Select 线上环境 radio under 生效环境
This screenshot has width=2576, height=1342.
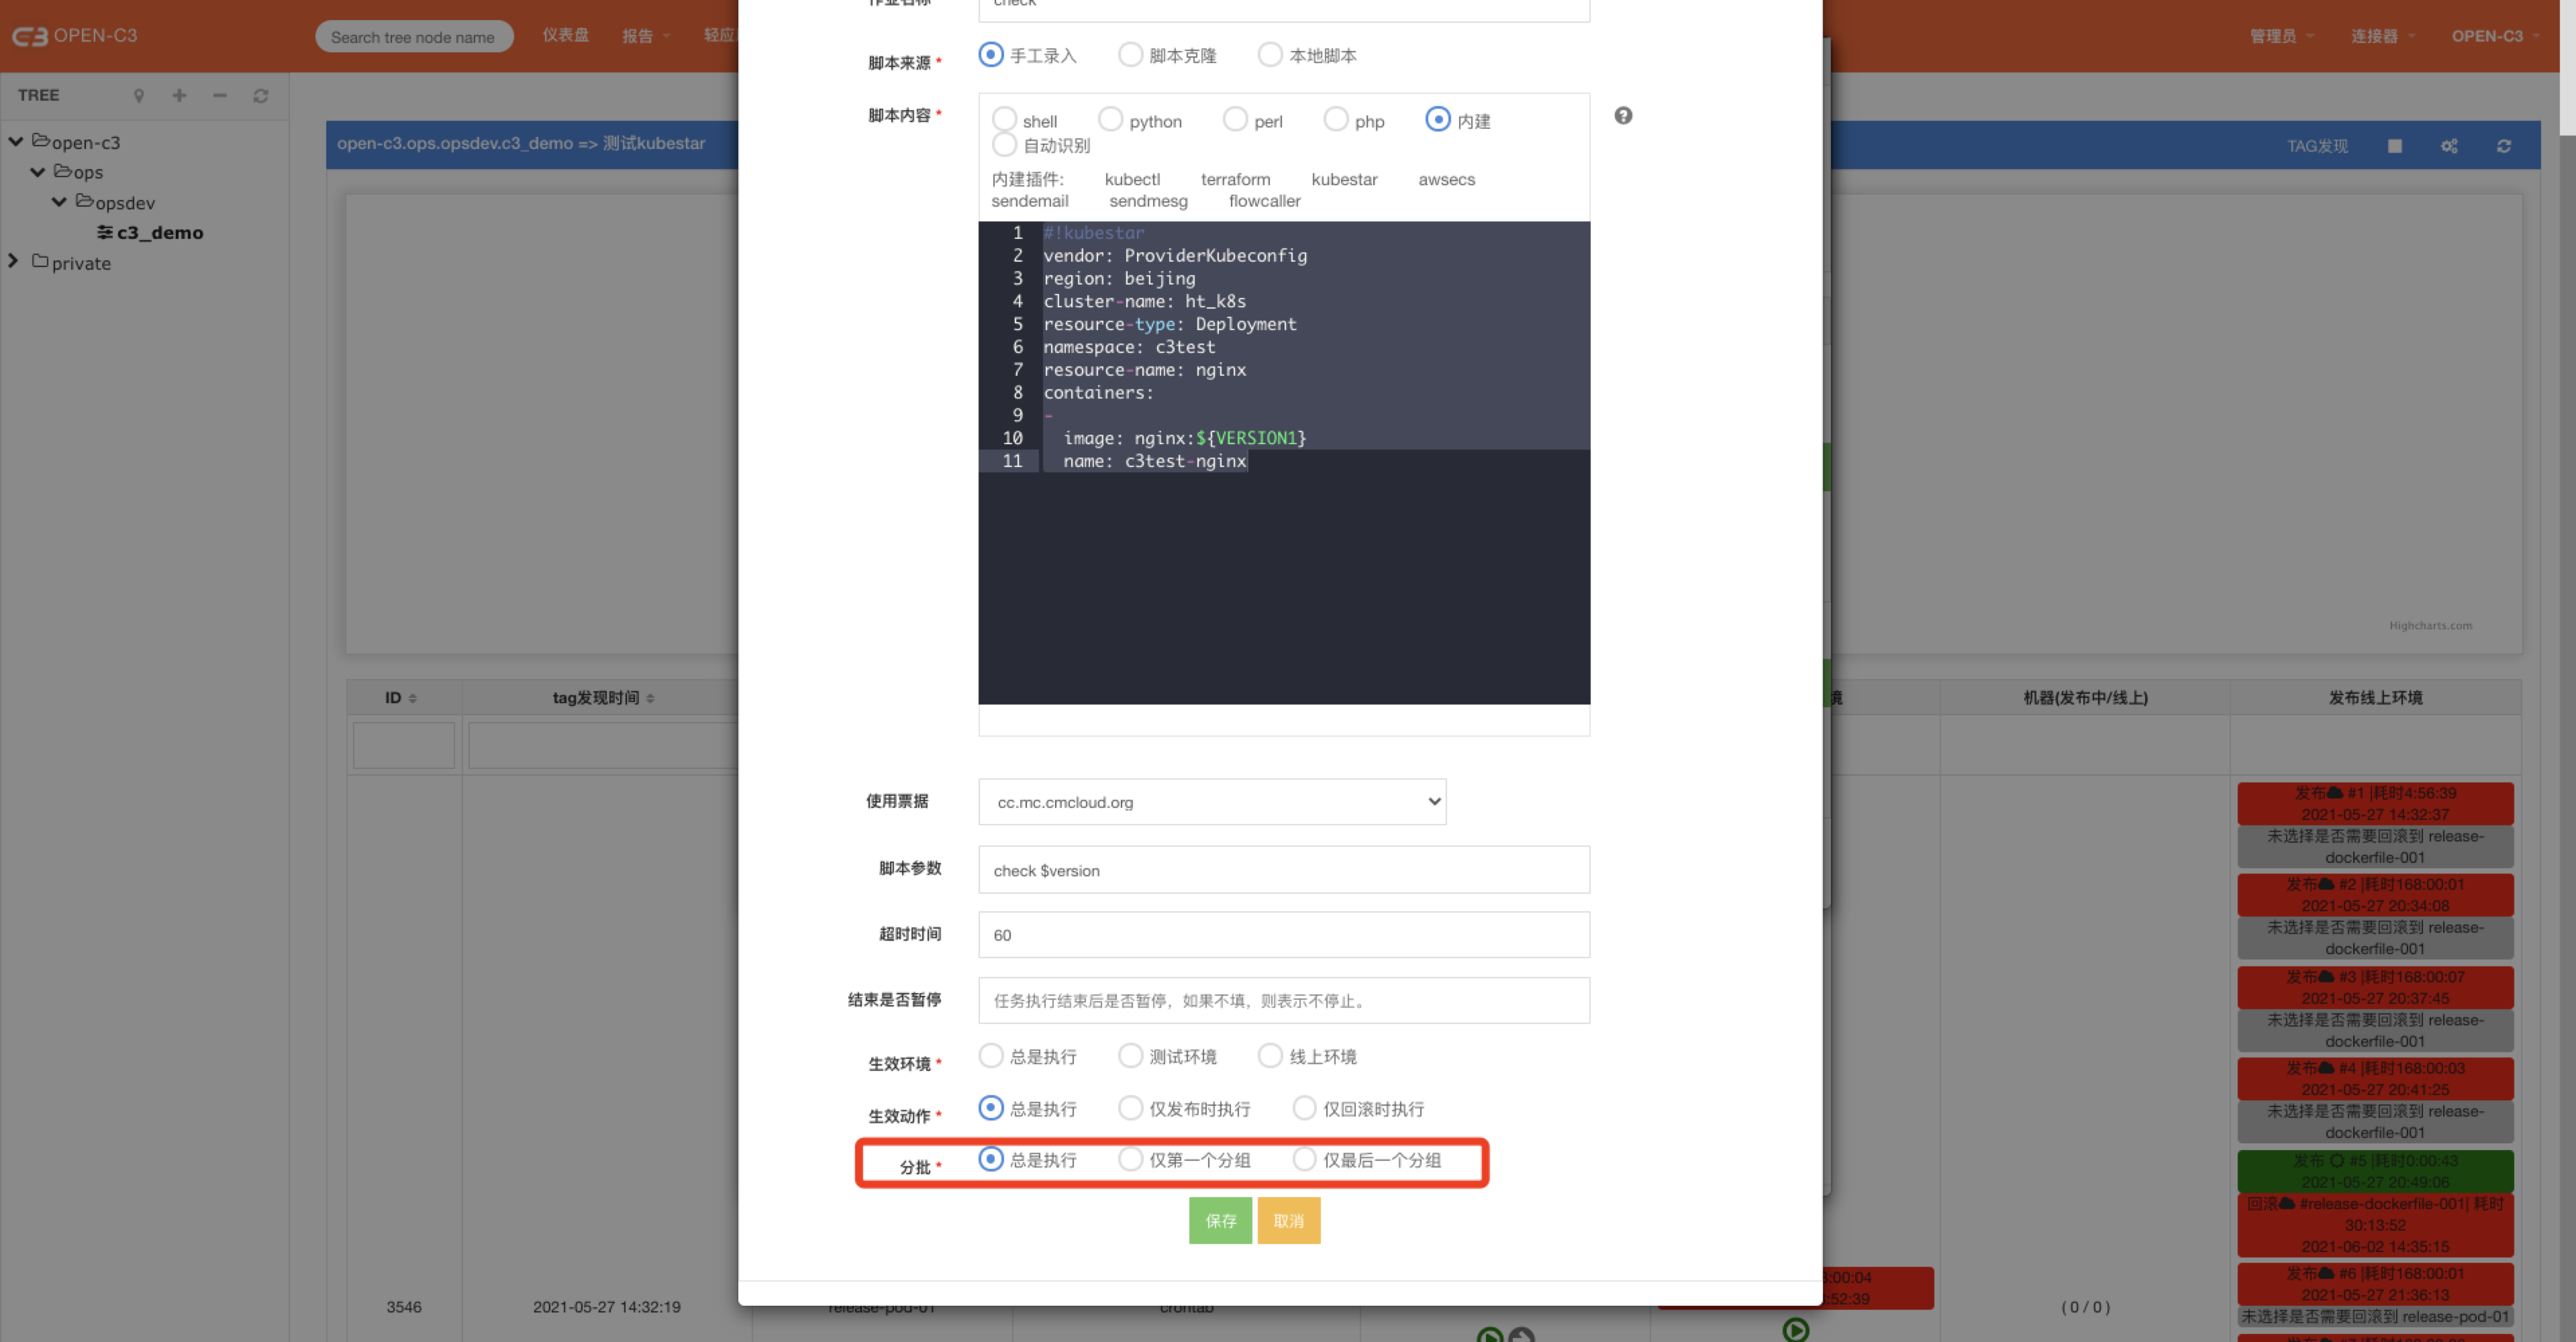click(x=1270, y=1055)
